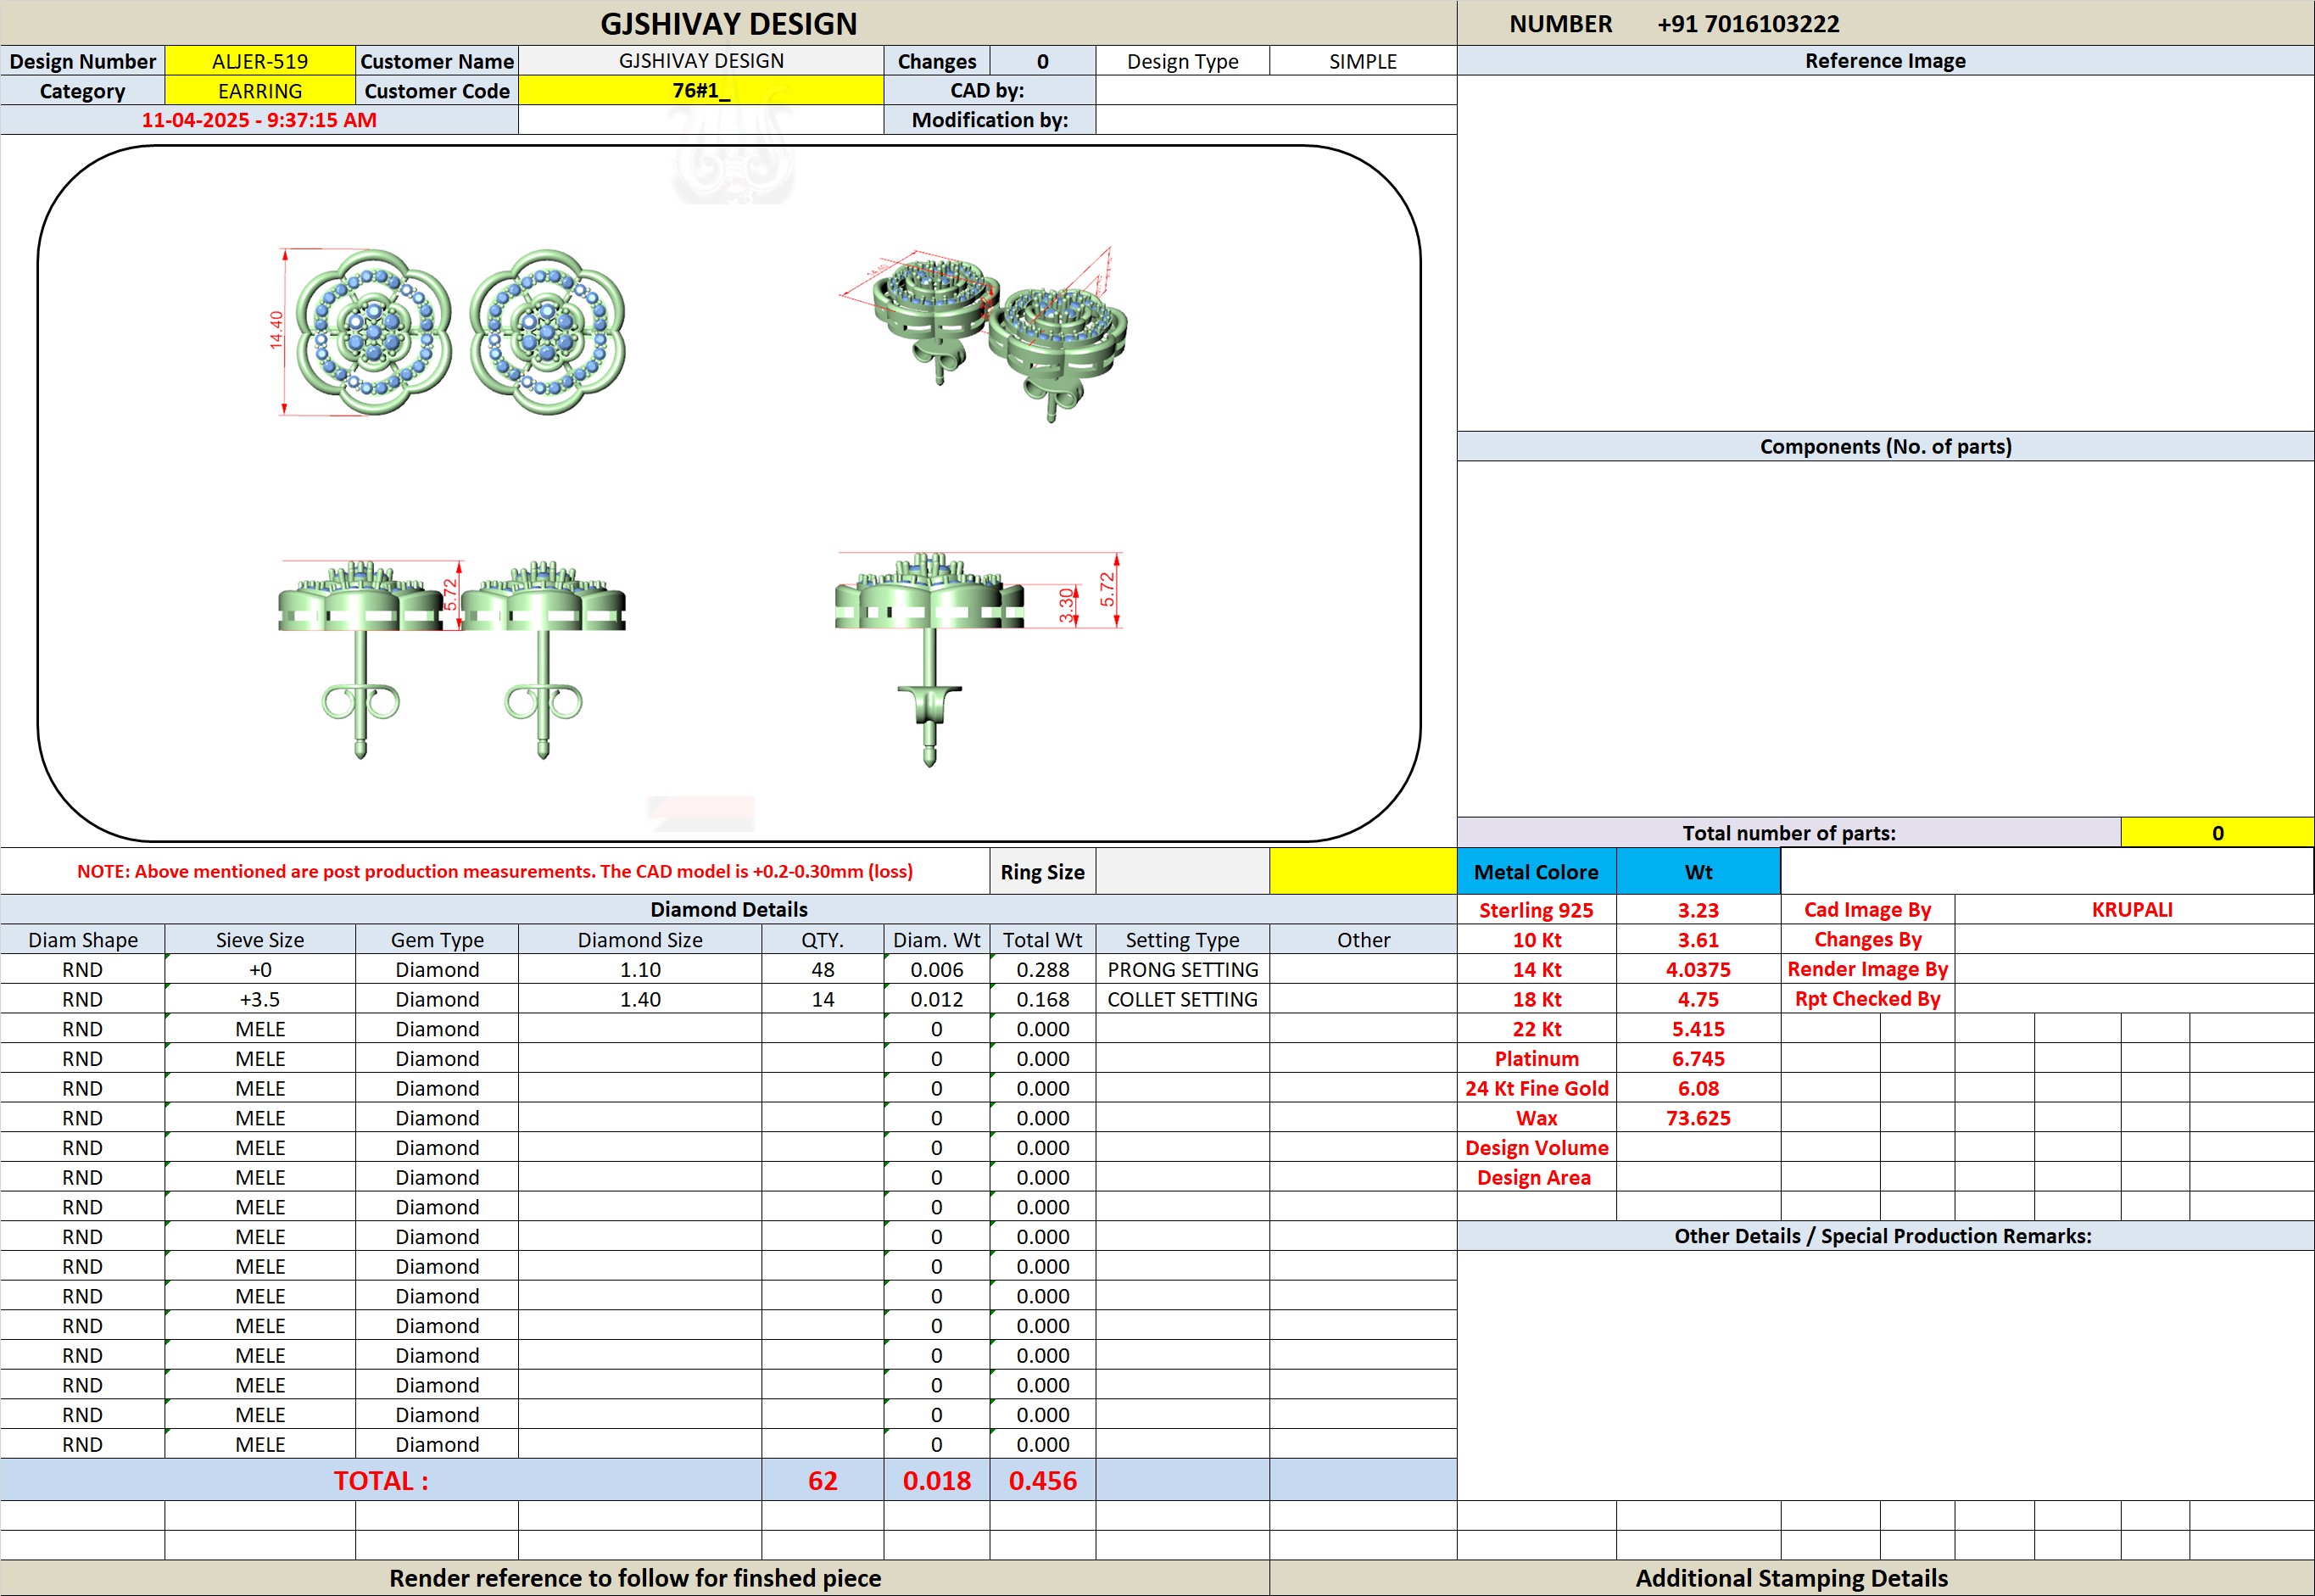Click the total quantity 62 cell
The height and width of the screenshot is (1596, 2315).
[822, 1480]
